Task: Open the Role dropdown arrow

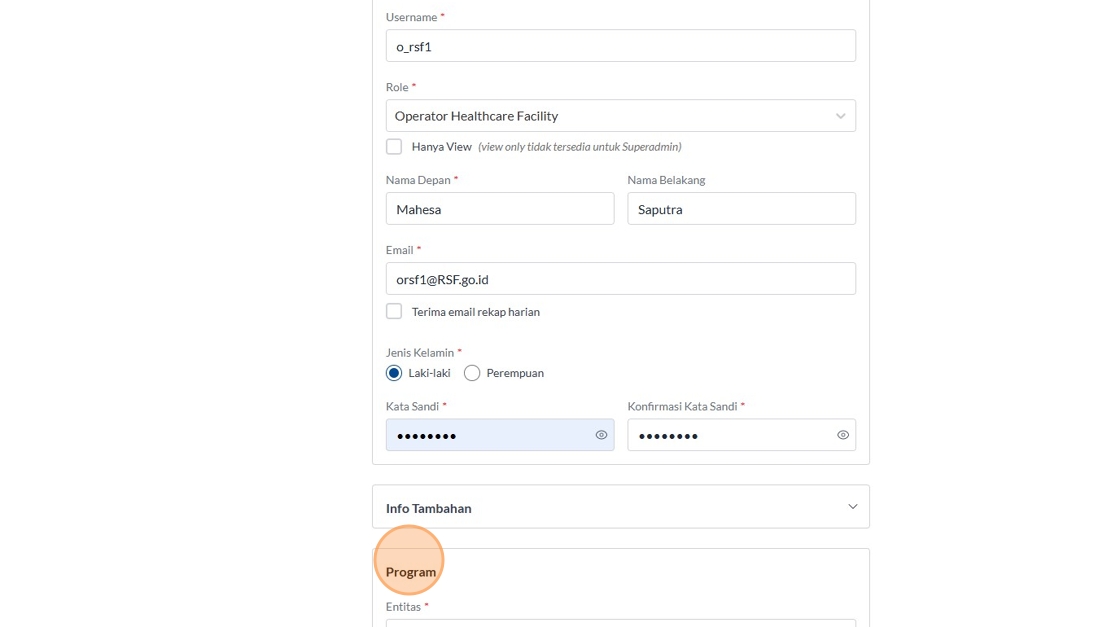Action: [840, 116]
